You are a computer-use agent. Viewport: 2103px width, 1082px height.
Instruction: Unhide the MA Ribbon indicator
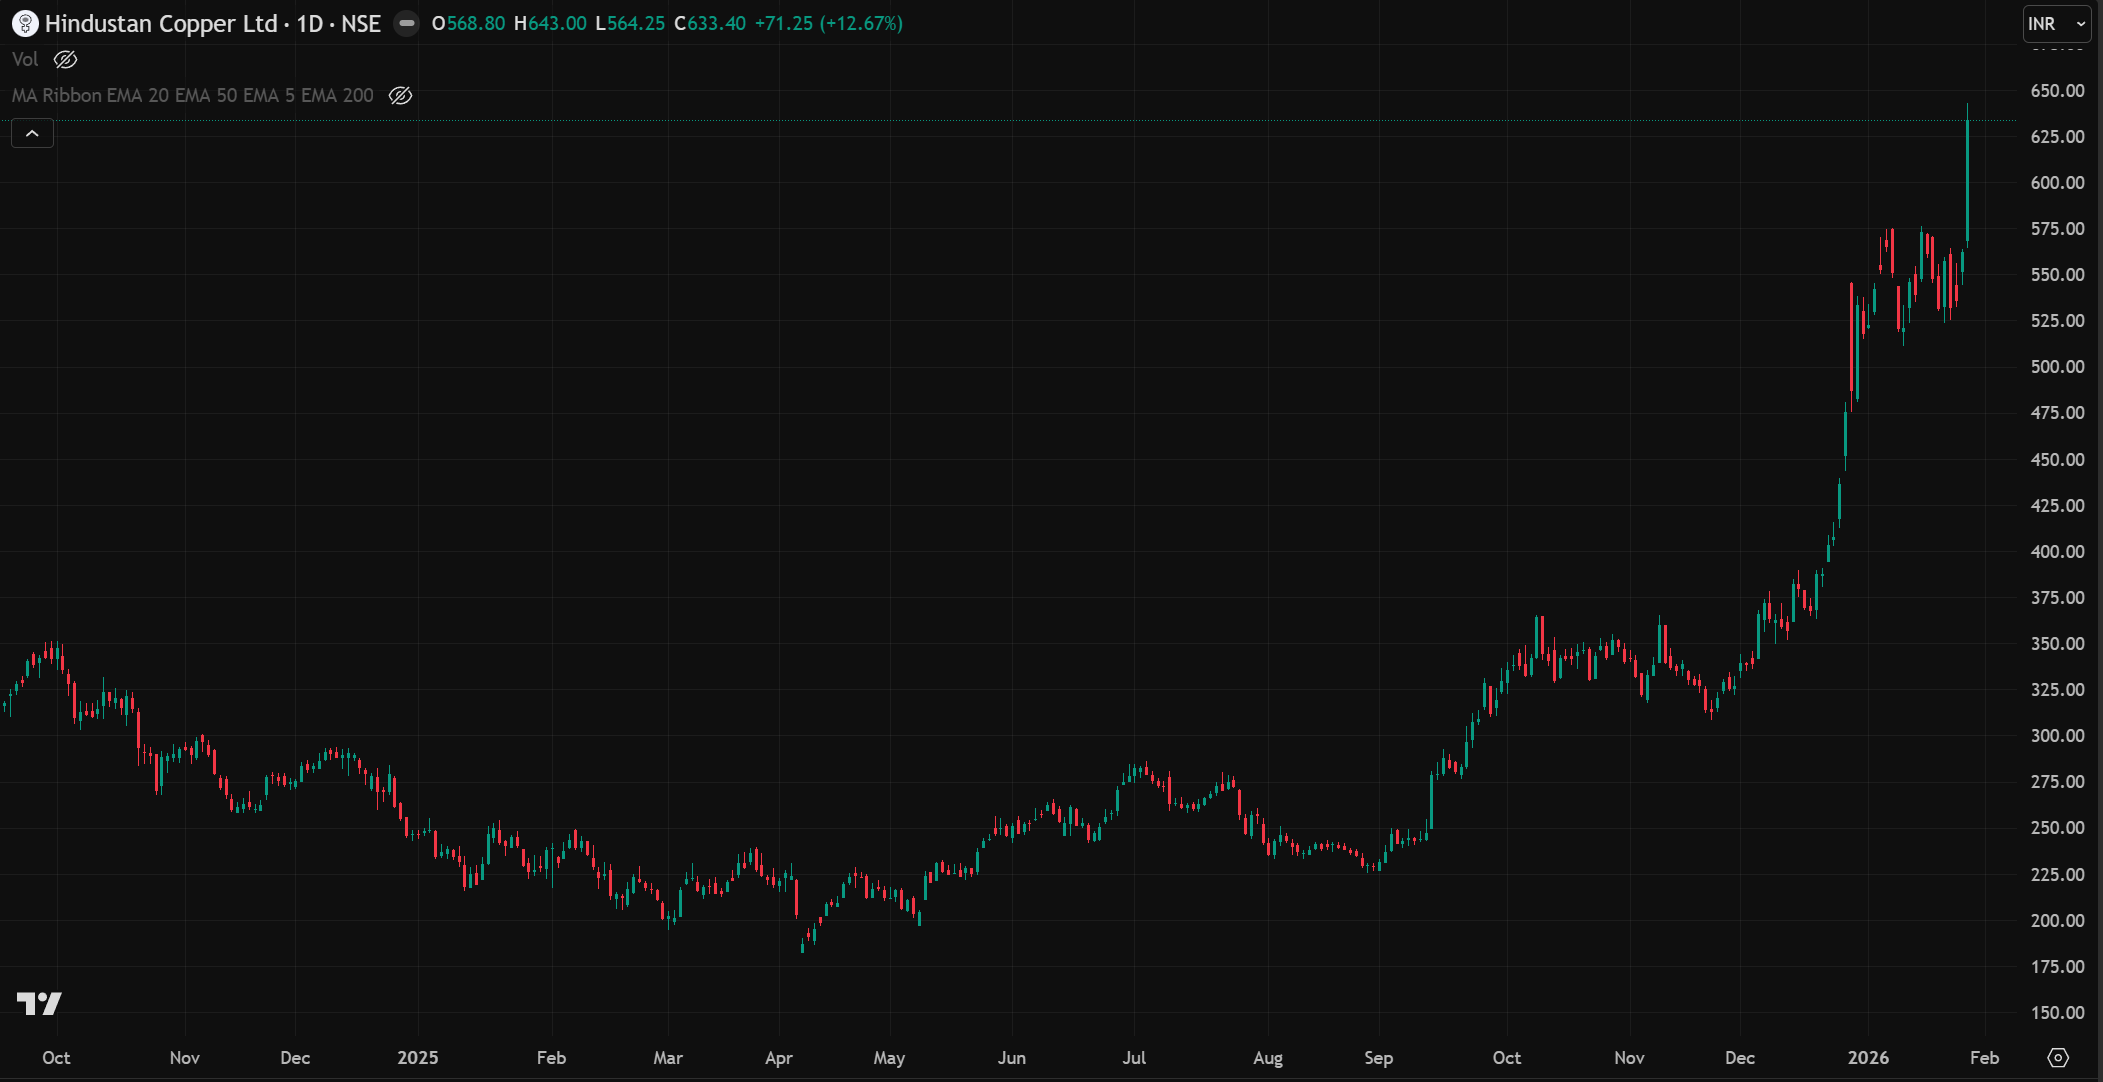400,96
